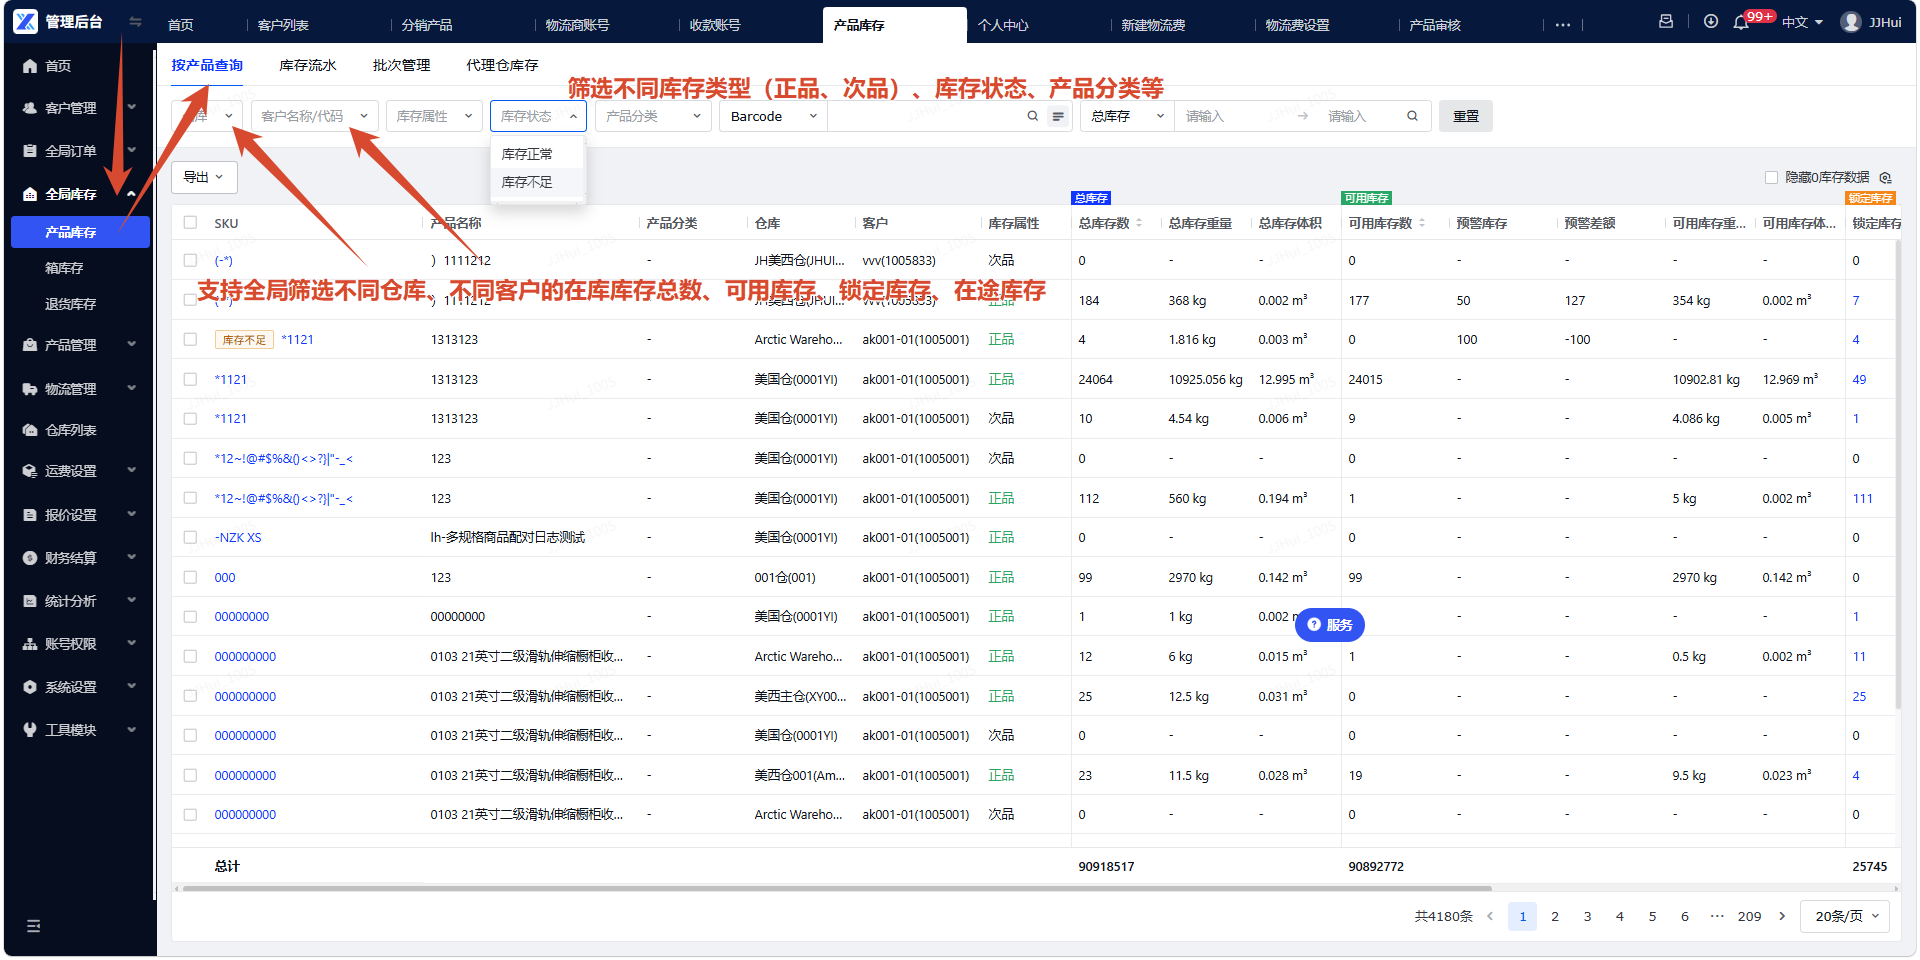Screen dimensions: 1920x960
Task: Click the 报价设置 sidebar icon
Action: 30,515
